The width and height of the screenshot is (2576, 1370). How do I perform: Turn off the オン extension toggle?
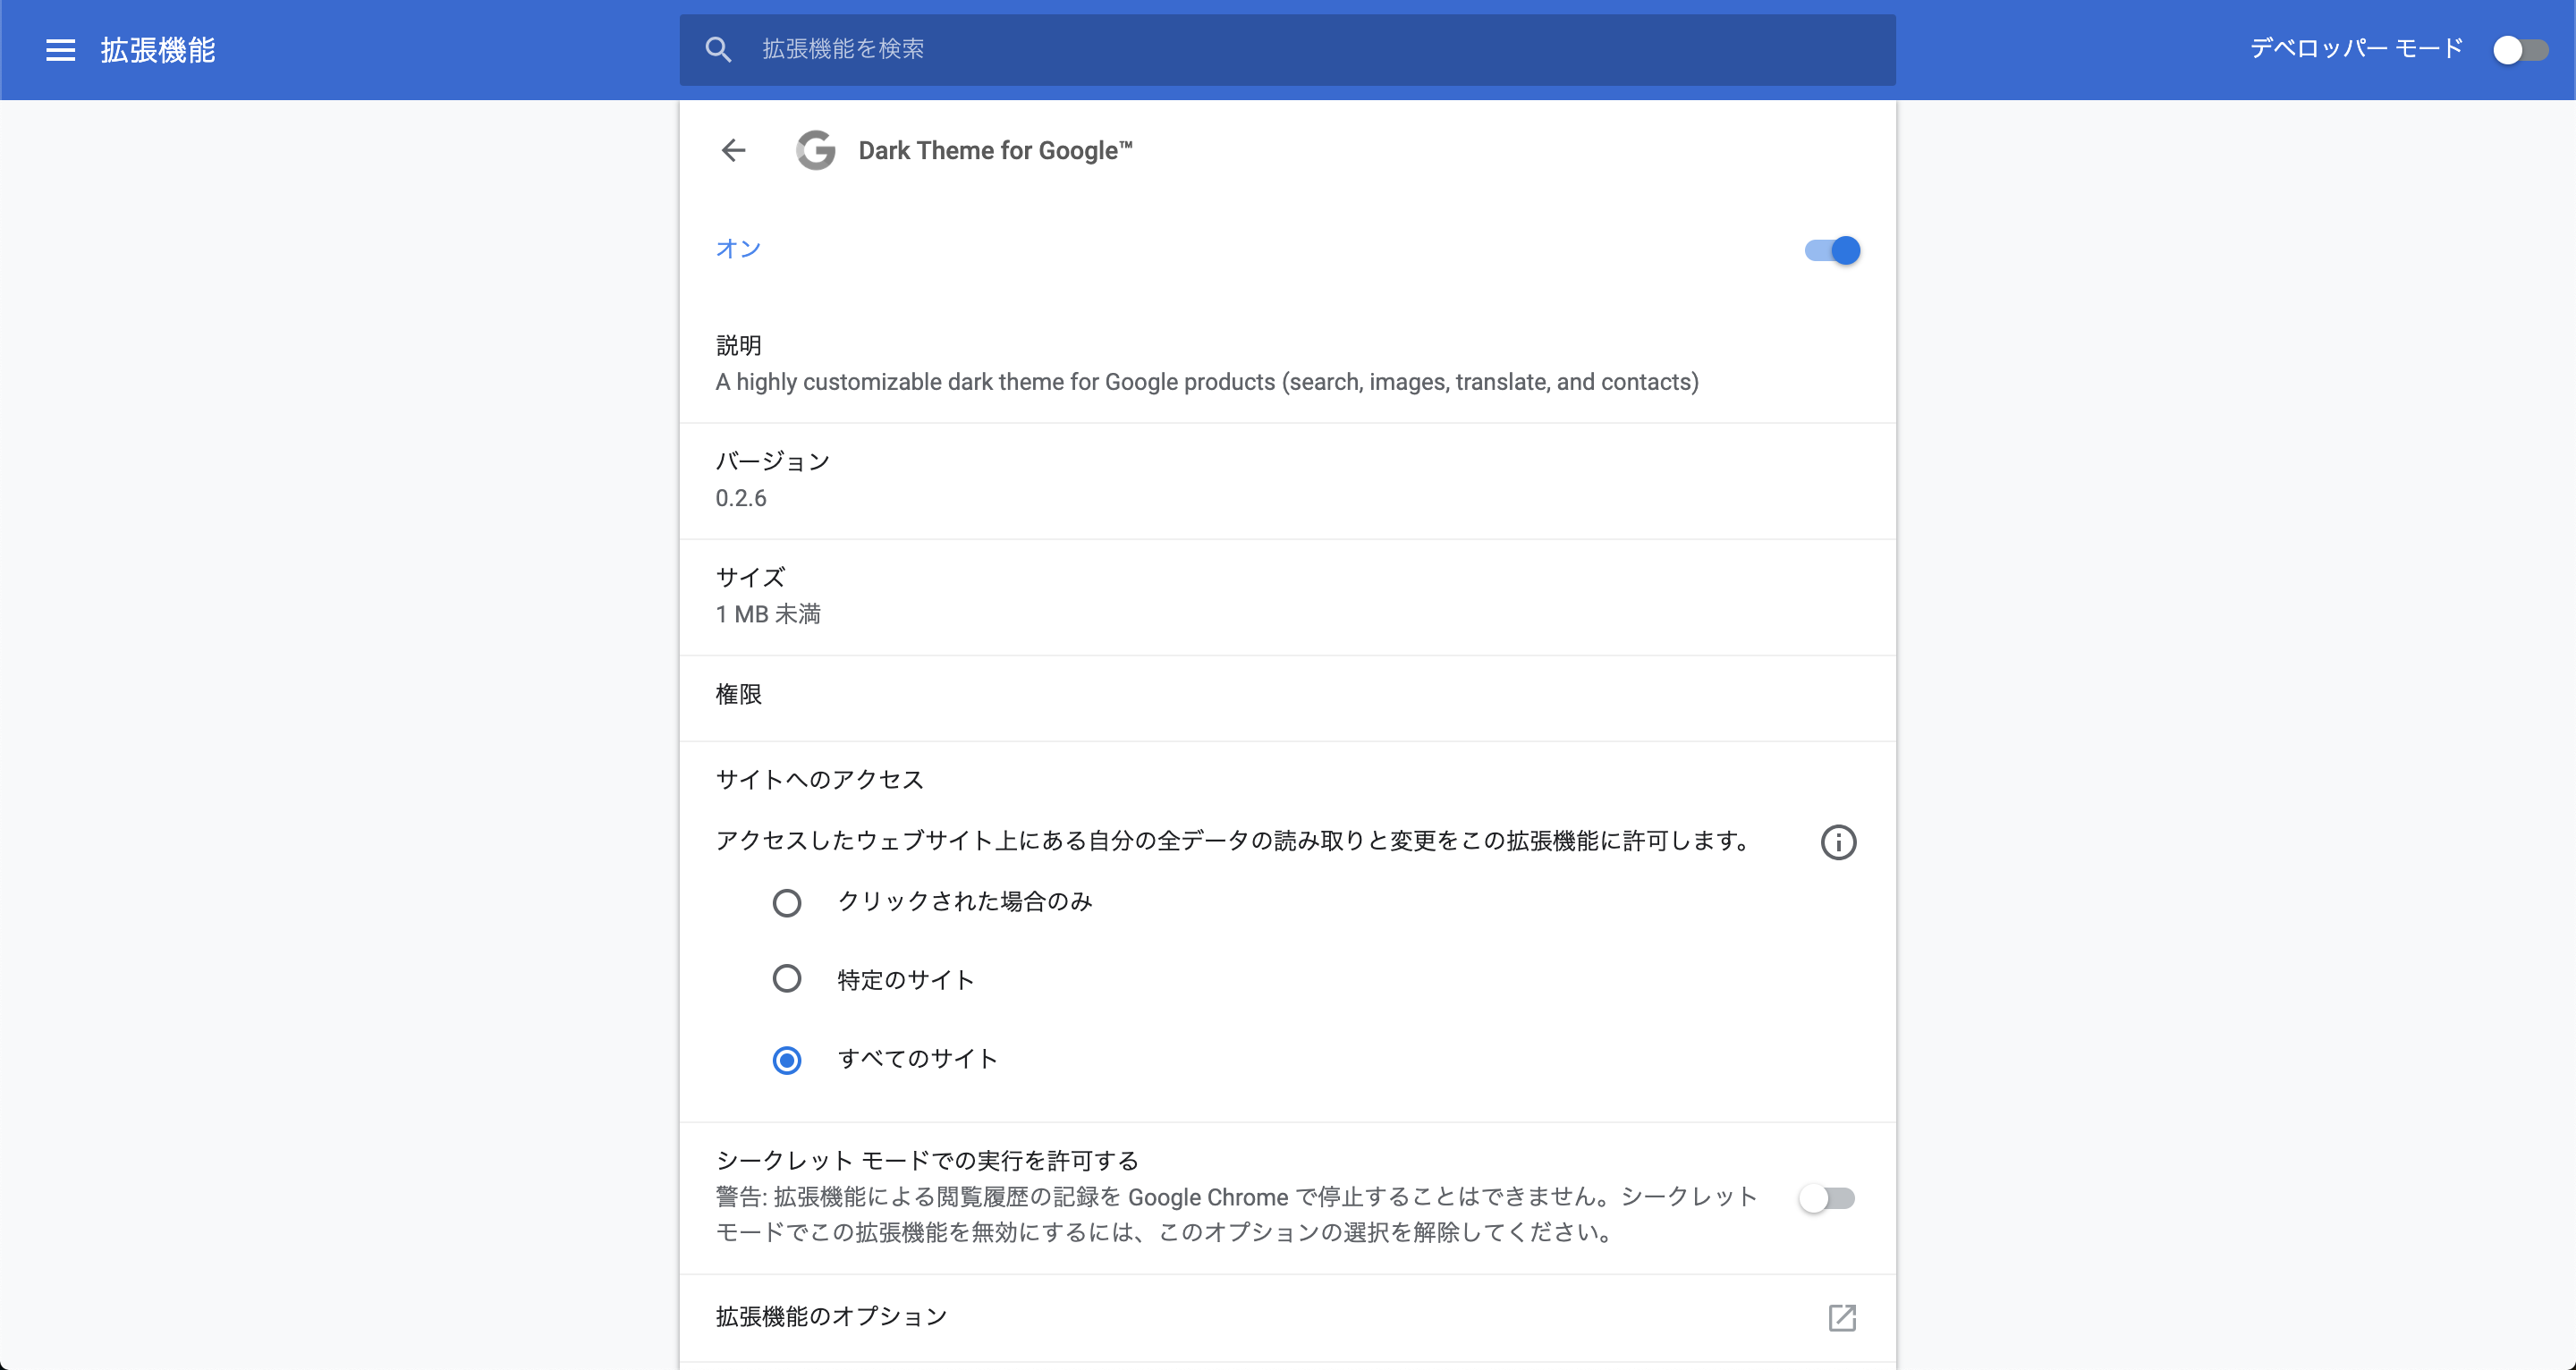click(1832, 250)
